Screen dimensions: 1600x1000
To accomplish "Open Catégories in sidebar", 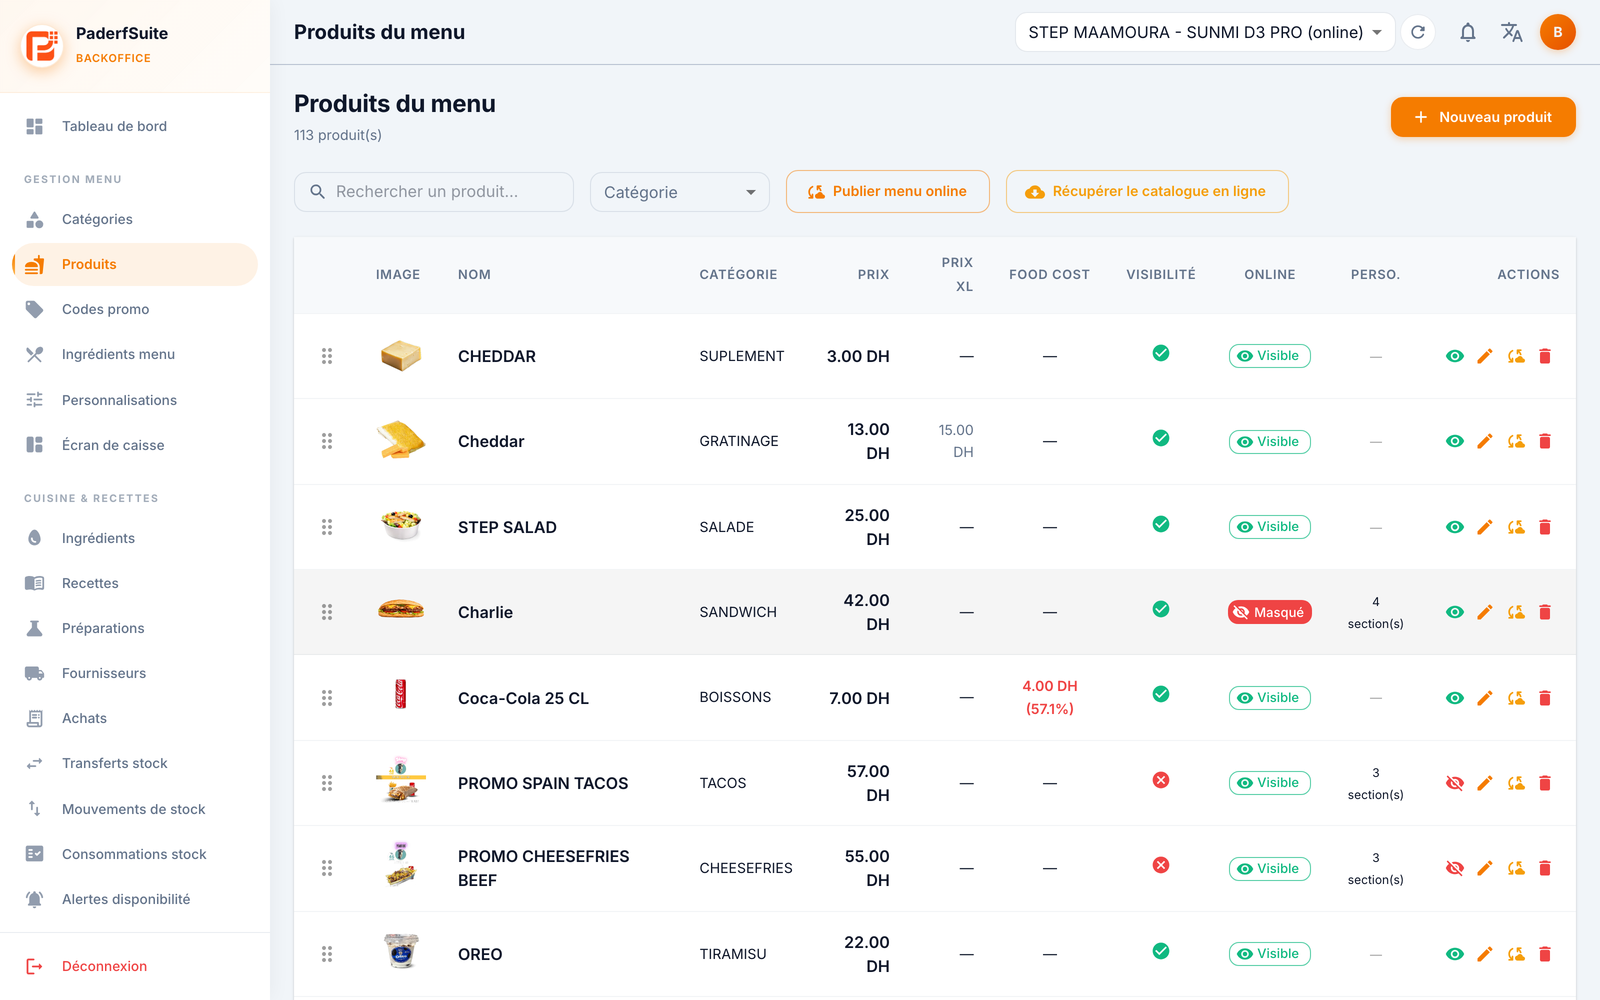I will tap(135, 219).
